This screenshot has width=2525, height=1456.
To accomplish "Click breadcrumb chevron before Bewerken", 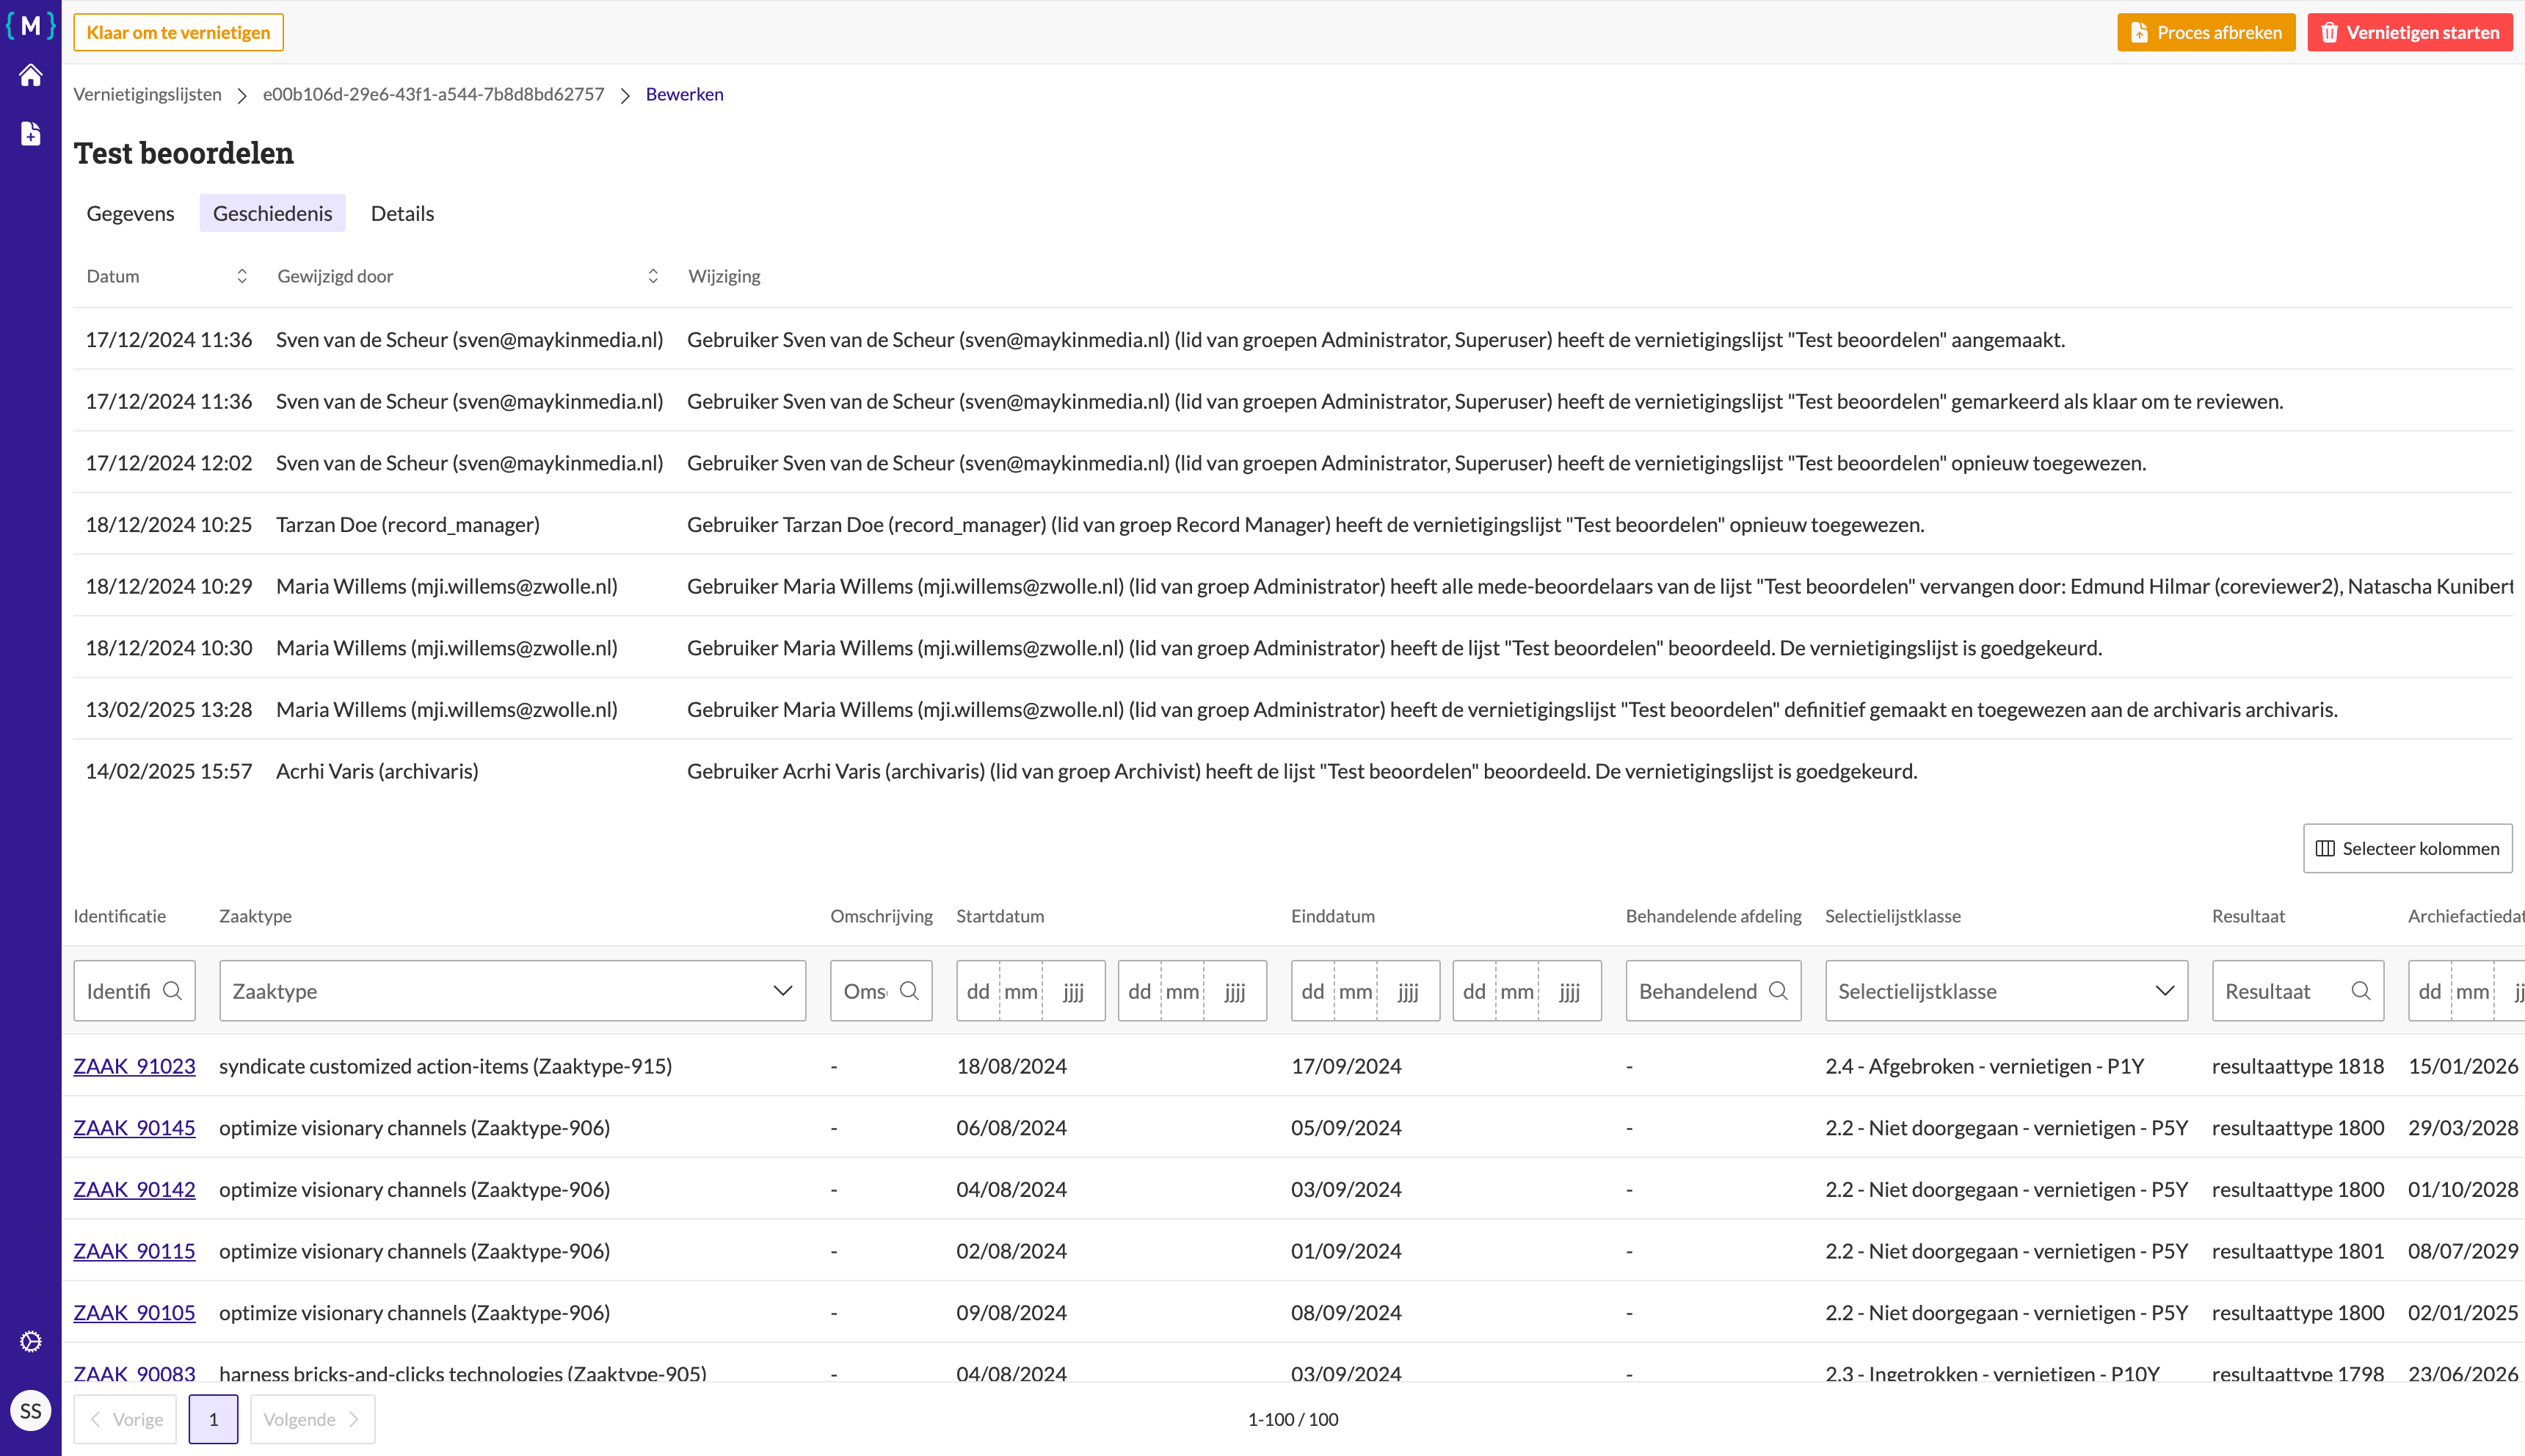I will pos(625,95).
